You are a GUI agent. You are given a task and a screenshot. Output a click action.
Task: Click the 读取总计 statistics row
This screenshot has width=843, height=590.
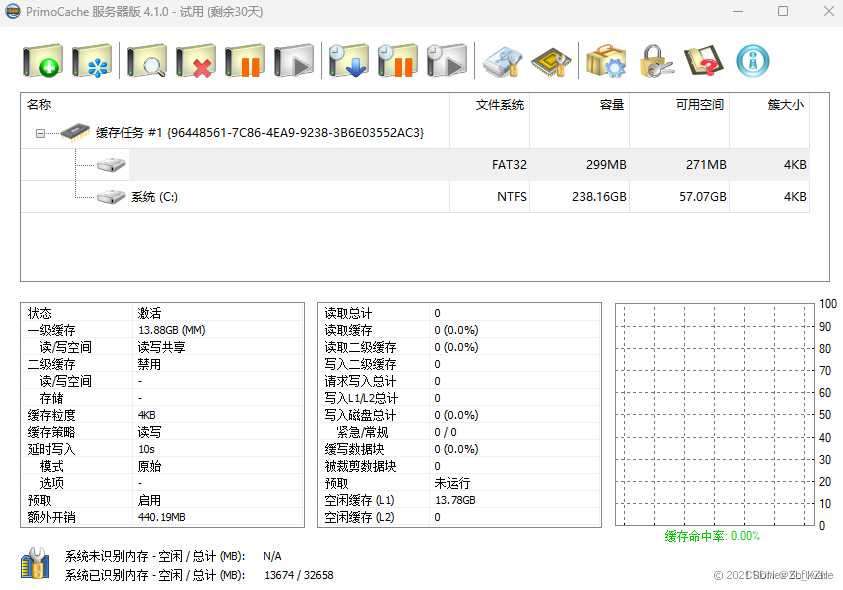(x=459, y=312)
